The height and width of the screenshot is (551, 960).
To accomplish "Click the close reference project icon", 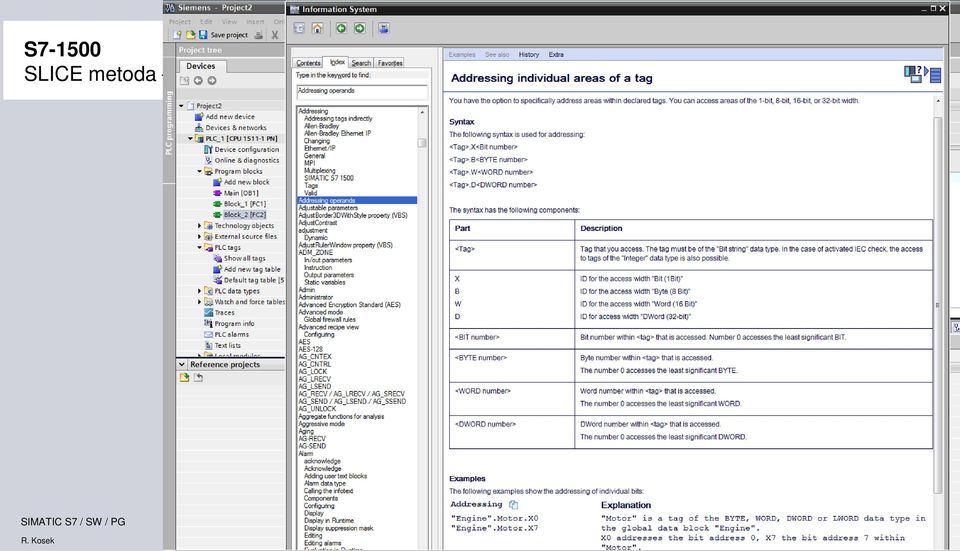I will (198, 378).
